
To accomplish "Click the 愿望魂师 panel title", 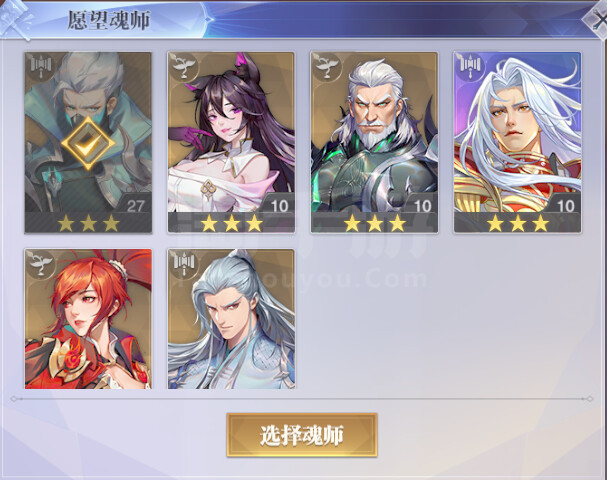I will [109, 20].
